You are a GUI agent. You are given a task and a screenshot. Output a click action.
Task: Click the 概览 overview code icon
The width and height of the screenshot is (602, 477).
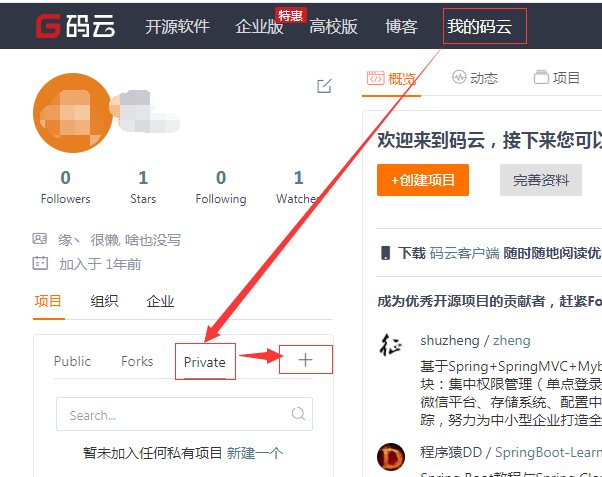(375, 78)
